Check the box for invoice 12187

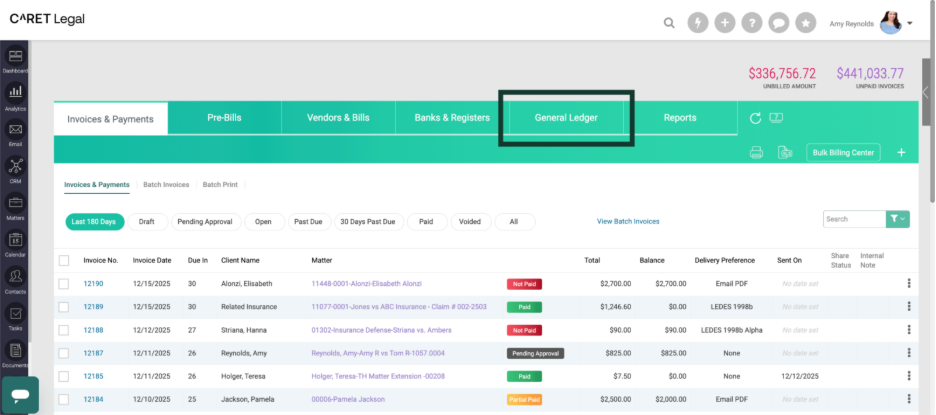(64, 353)
